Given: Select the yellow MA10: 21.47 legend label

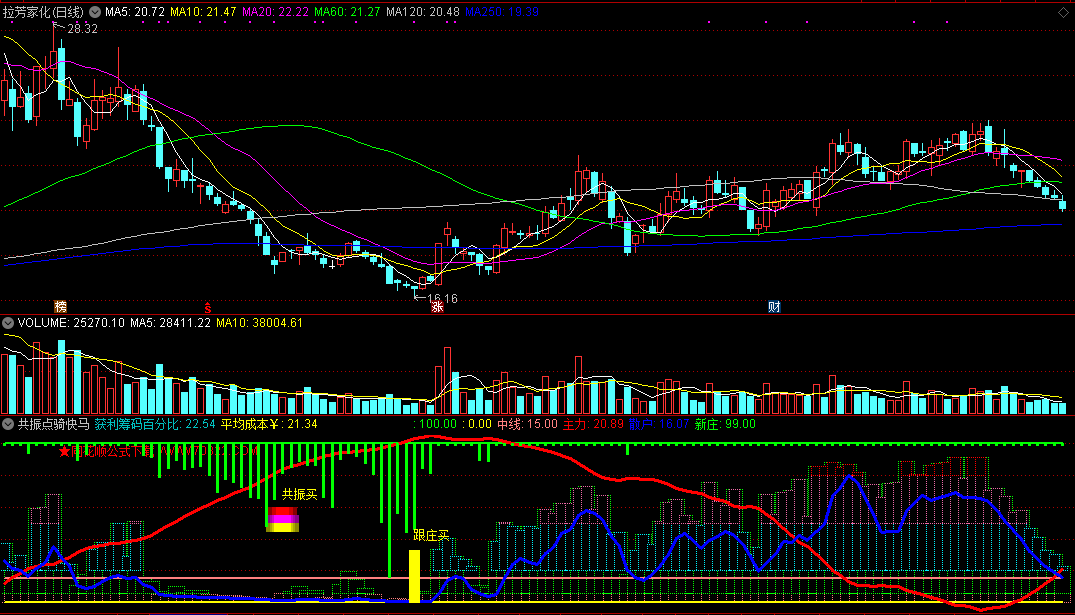Looking at the screenshot, I should point(203,12).
